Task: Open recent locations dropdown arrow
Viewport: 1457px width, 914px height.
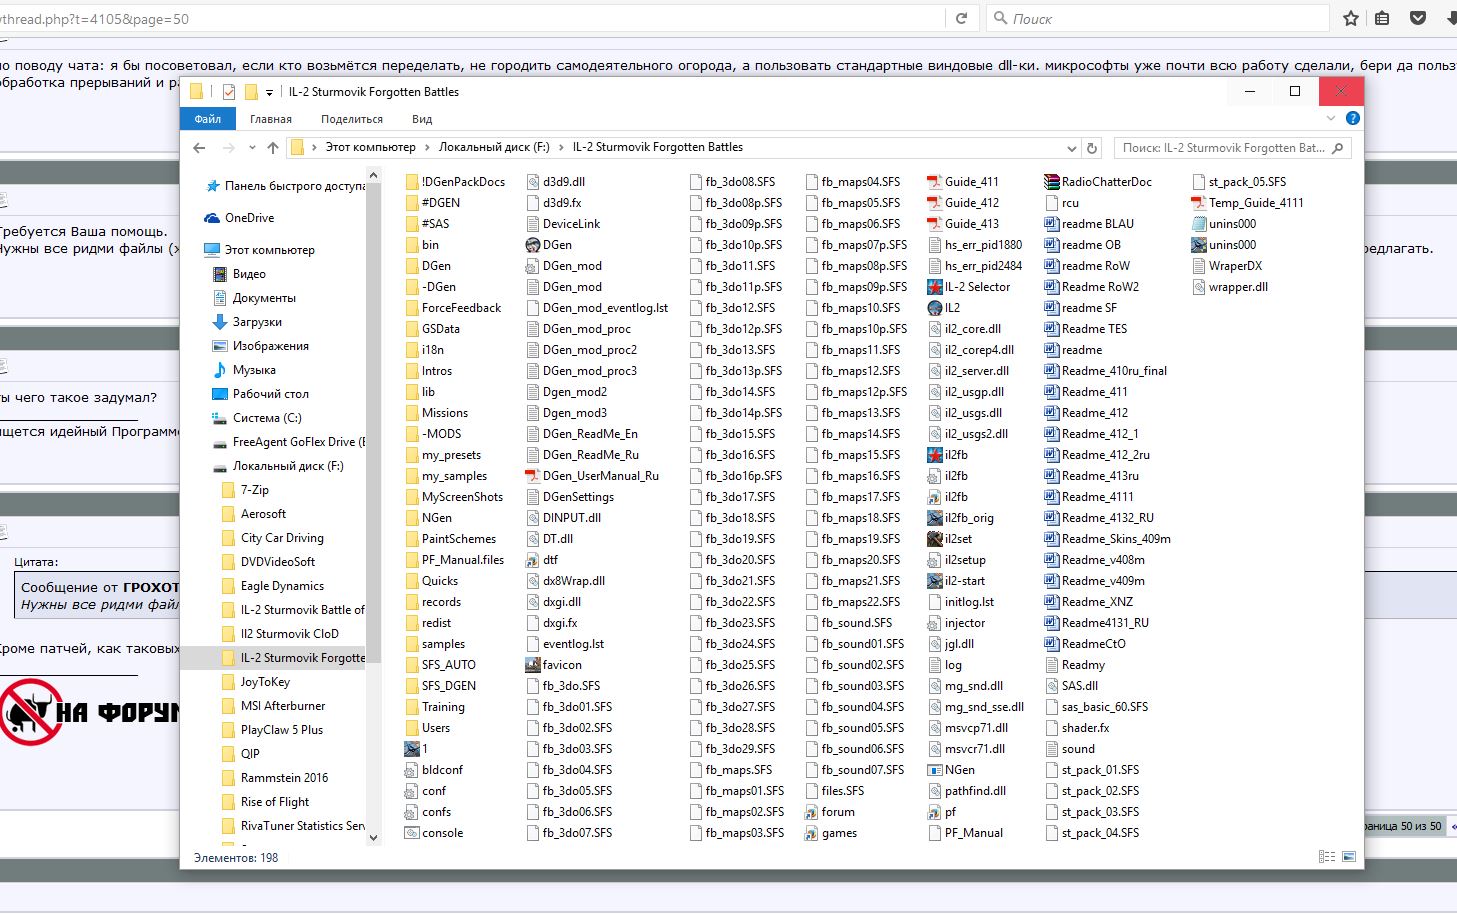Action: (250, 148)
